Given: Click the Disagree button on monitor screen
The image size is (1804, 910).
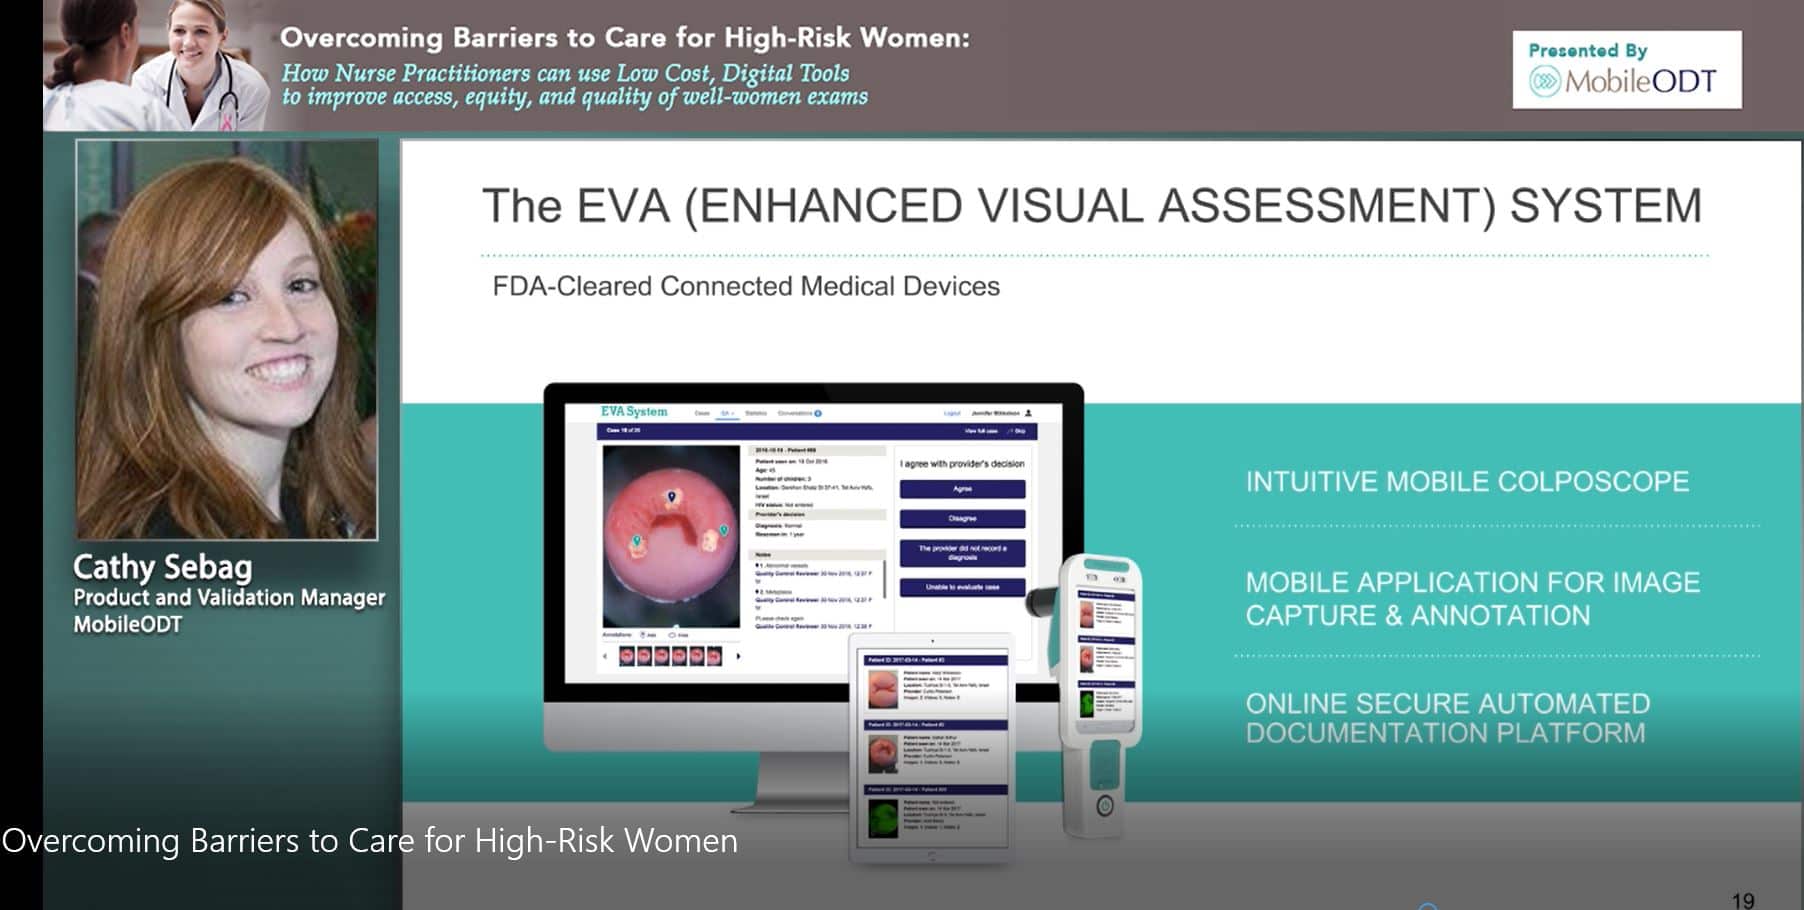Looking at the screenshot, I should (962, 519).
